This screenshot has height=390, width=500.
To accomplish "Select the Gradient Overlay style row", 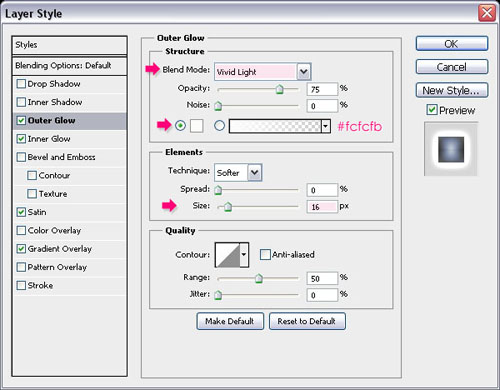I will point(70,249).
